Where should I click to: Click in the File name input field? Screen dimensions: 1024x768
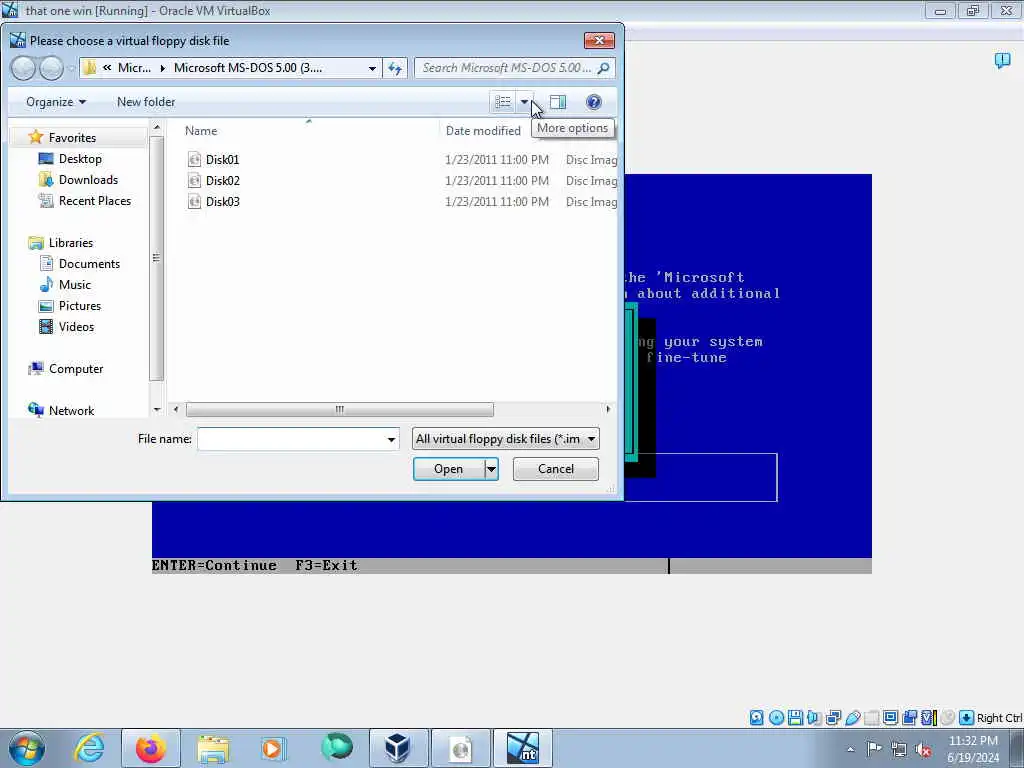click(x=291, y=440)
